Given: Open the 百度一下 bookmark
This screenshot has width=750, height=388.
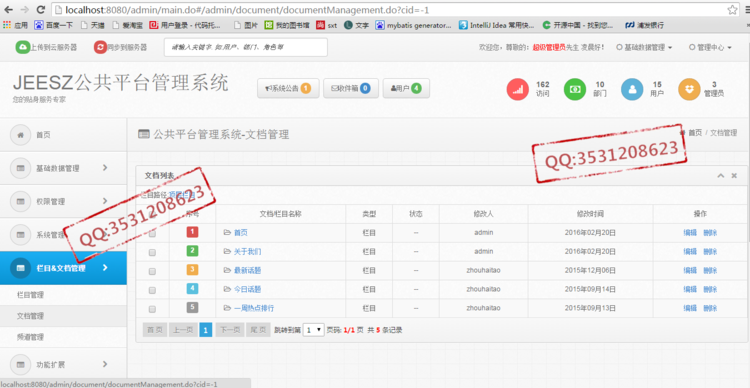Looking at the screenshot, I should point(54,25).
